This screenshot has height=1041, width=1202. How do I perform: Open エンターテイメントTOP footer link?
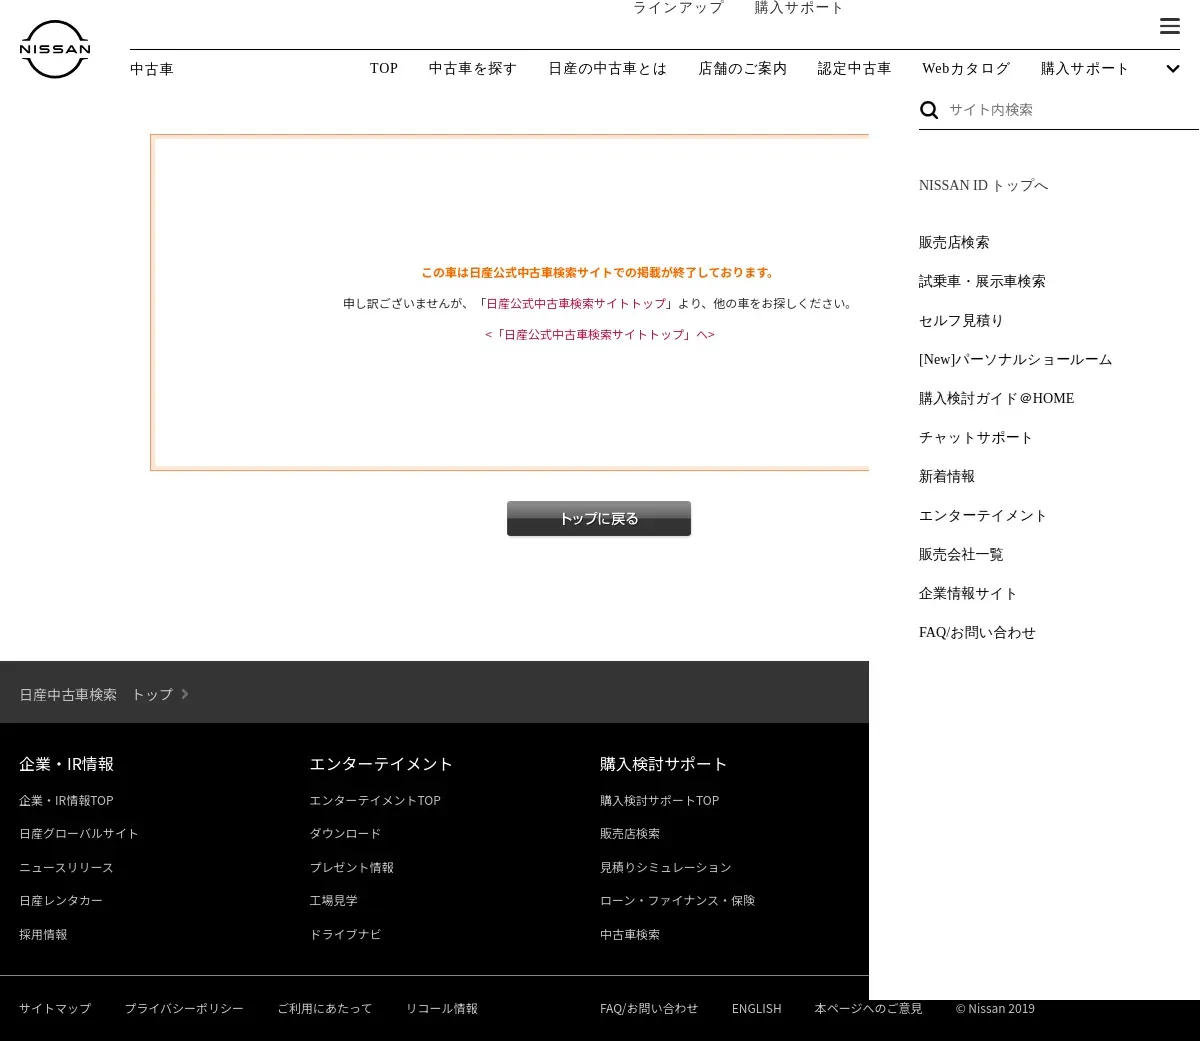click(x=375, y=801)
